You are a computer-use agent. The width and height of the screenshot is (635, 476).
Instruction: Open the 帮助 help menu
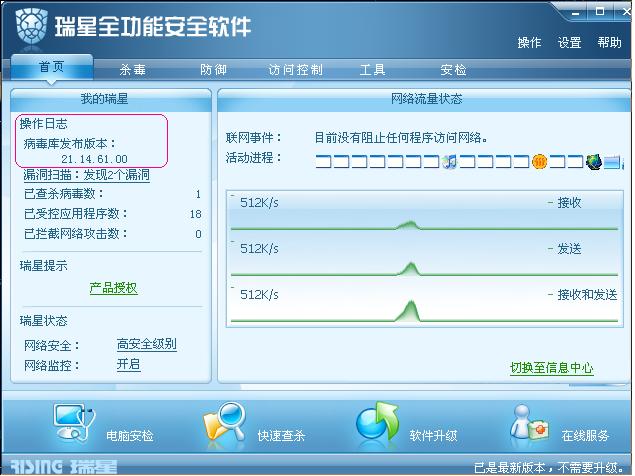(609, 42)
